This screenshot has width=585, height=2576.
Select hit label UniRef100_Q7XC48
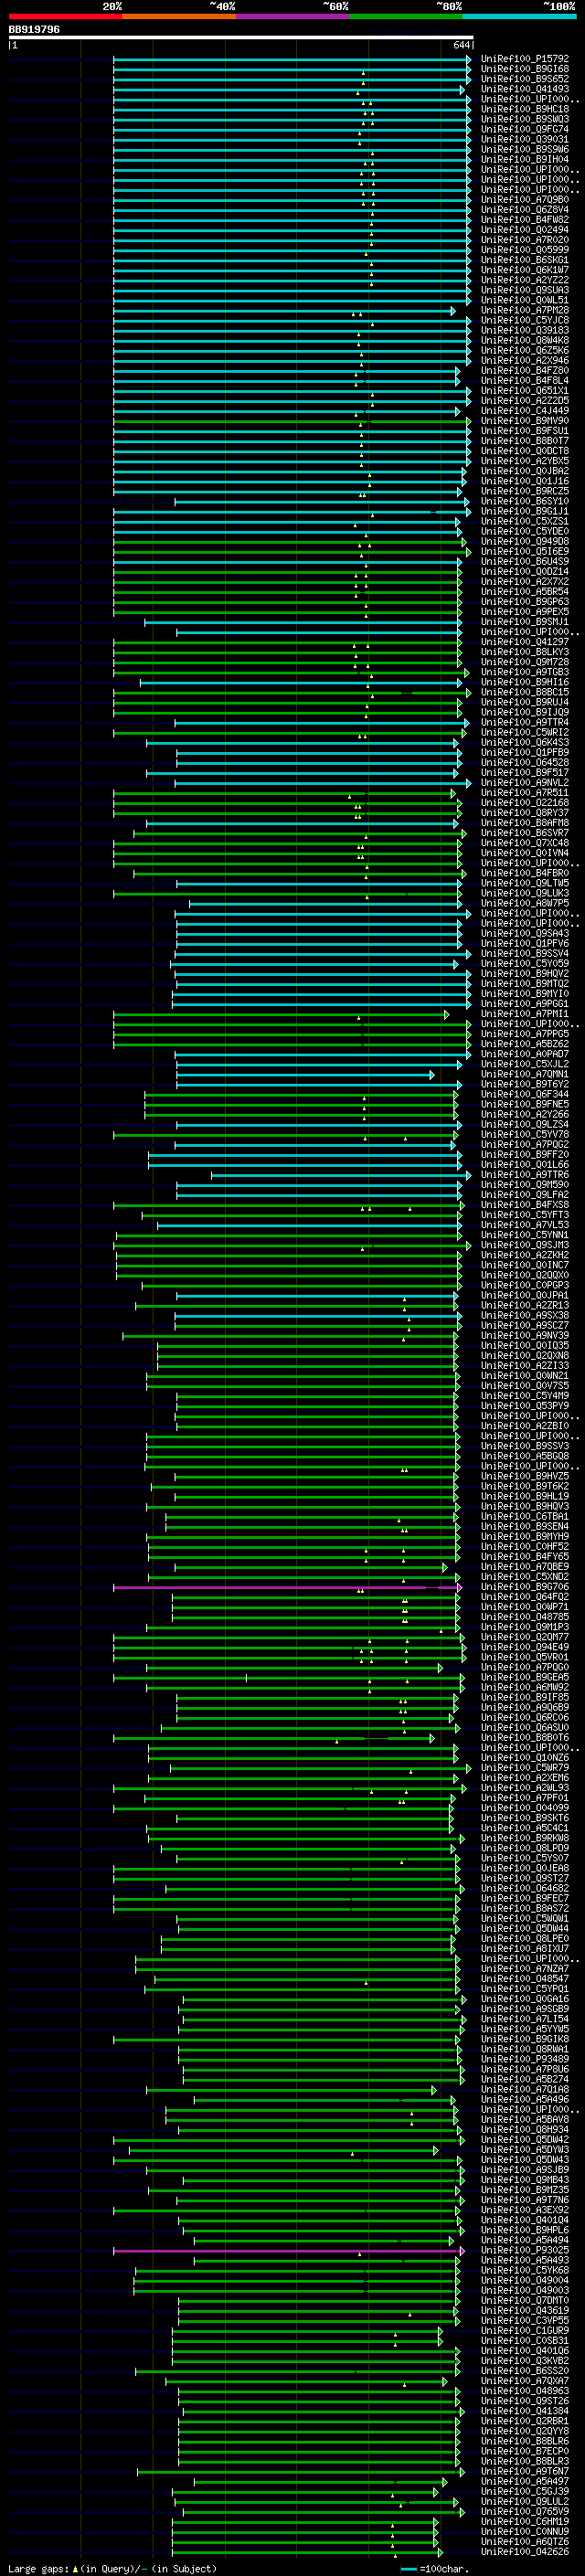525,843
